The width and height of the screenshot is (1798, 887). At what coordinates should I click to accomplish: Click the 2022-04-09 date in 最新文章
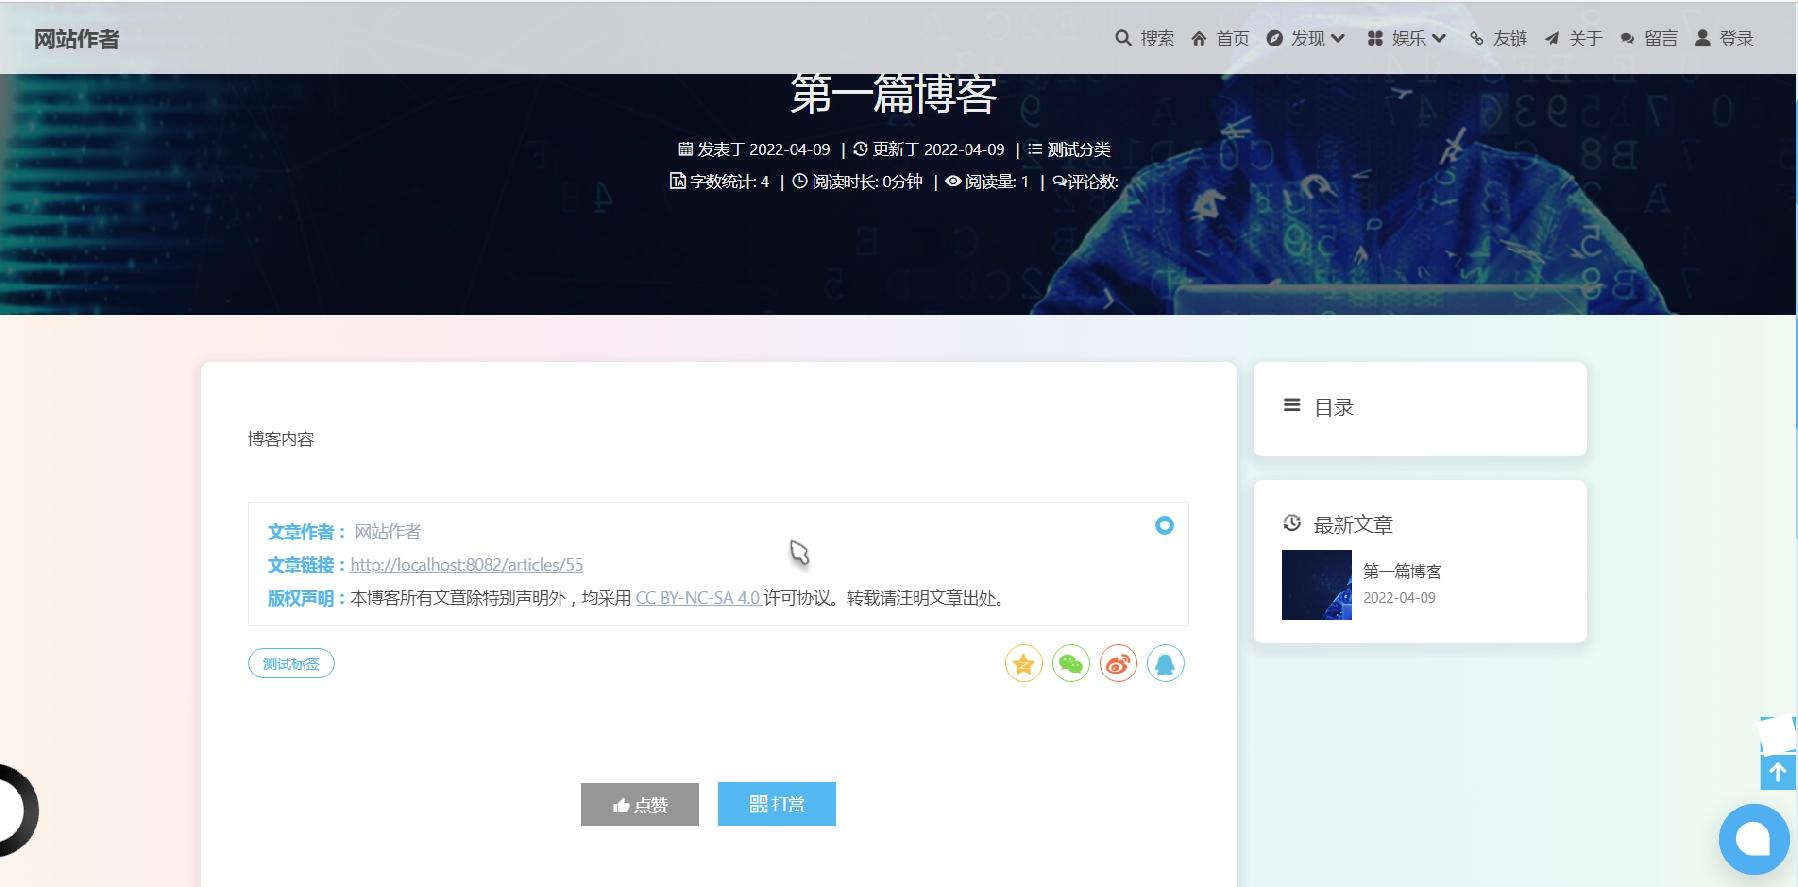tap(1399, 597)
